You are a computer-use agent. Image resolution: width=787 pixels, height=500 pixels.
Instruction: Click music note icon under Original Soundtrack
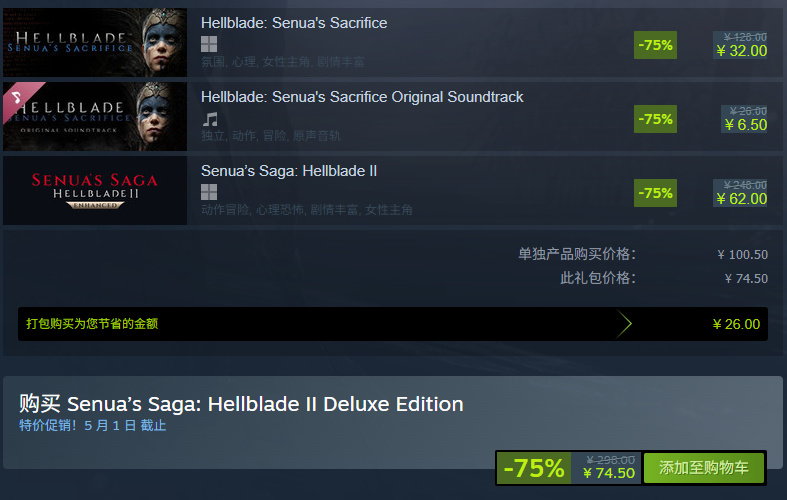210,118
